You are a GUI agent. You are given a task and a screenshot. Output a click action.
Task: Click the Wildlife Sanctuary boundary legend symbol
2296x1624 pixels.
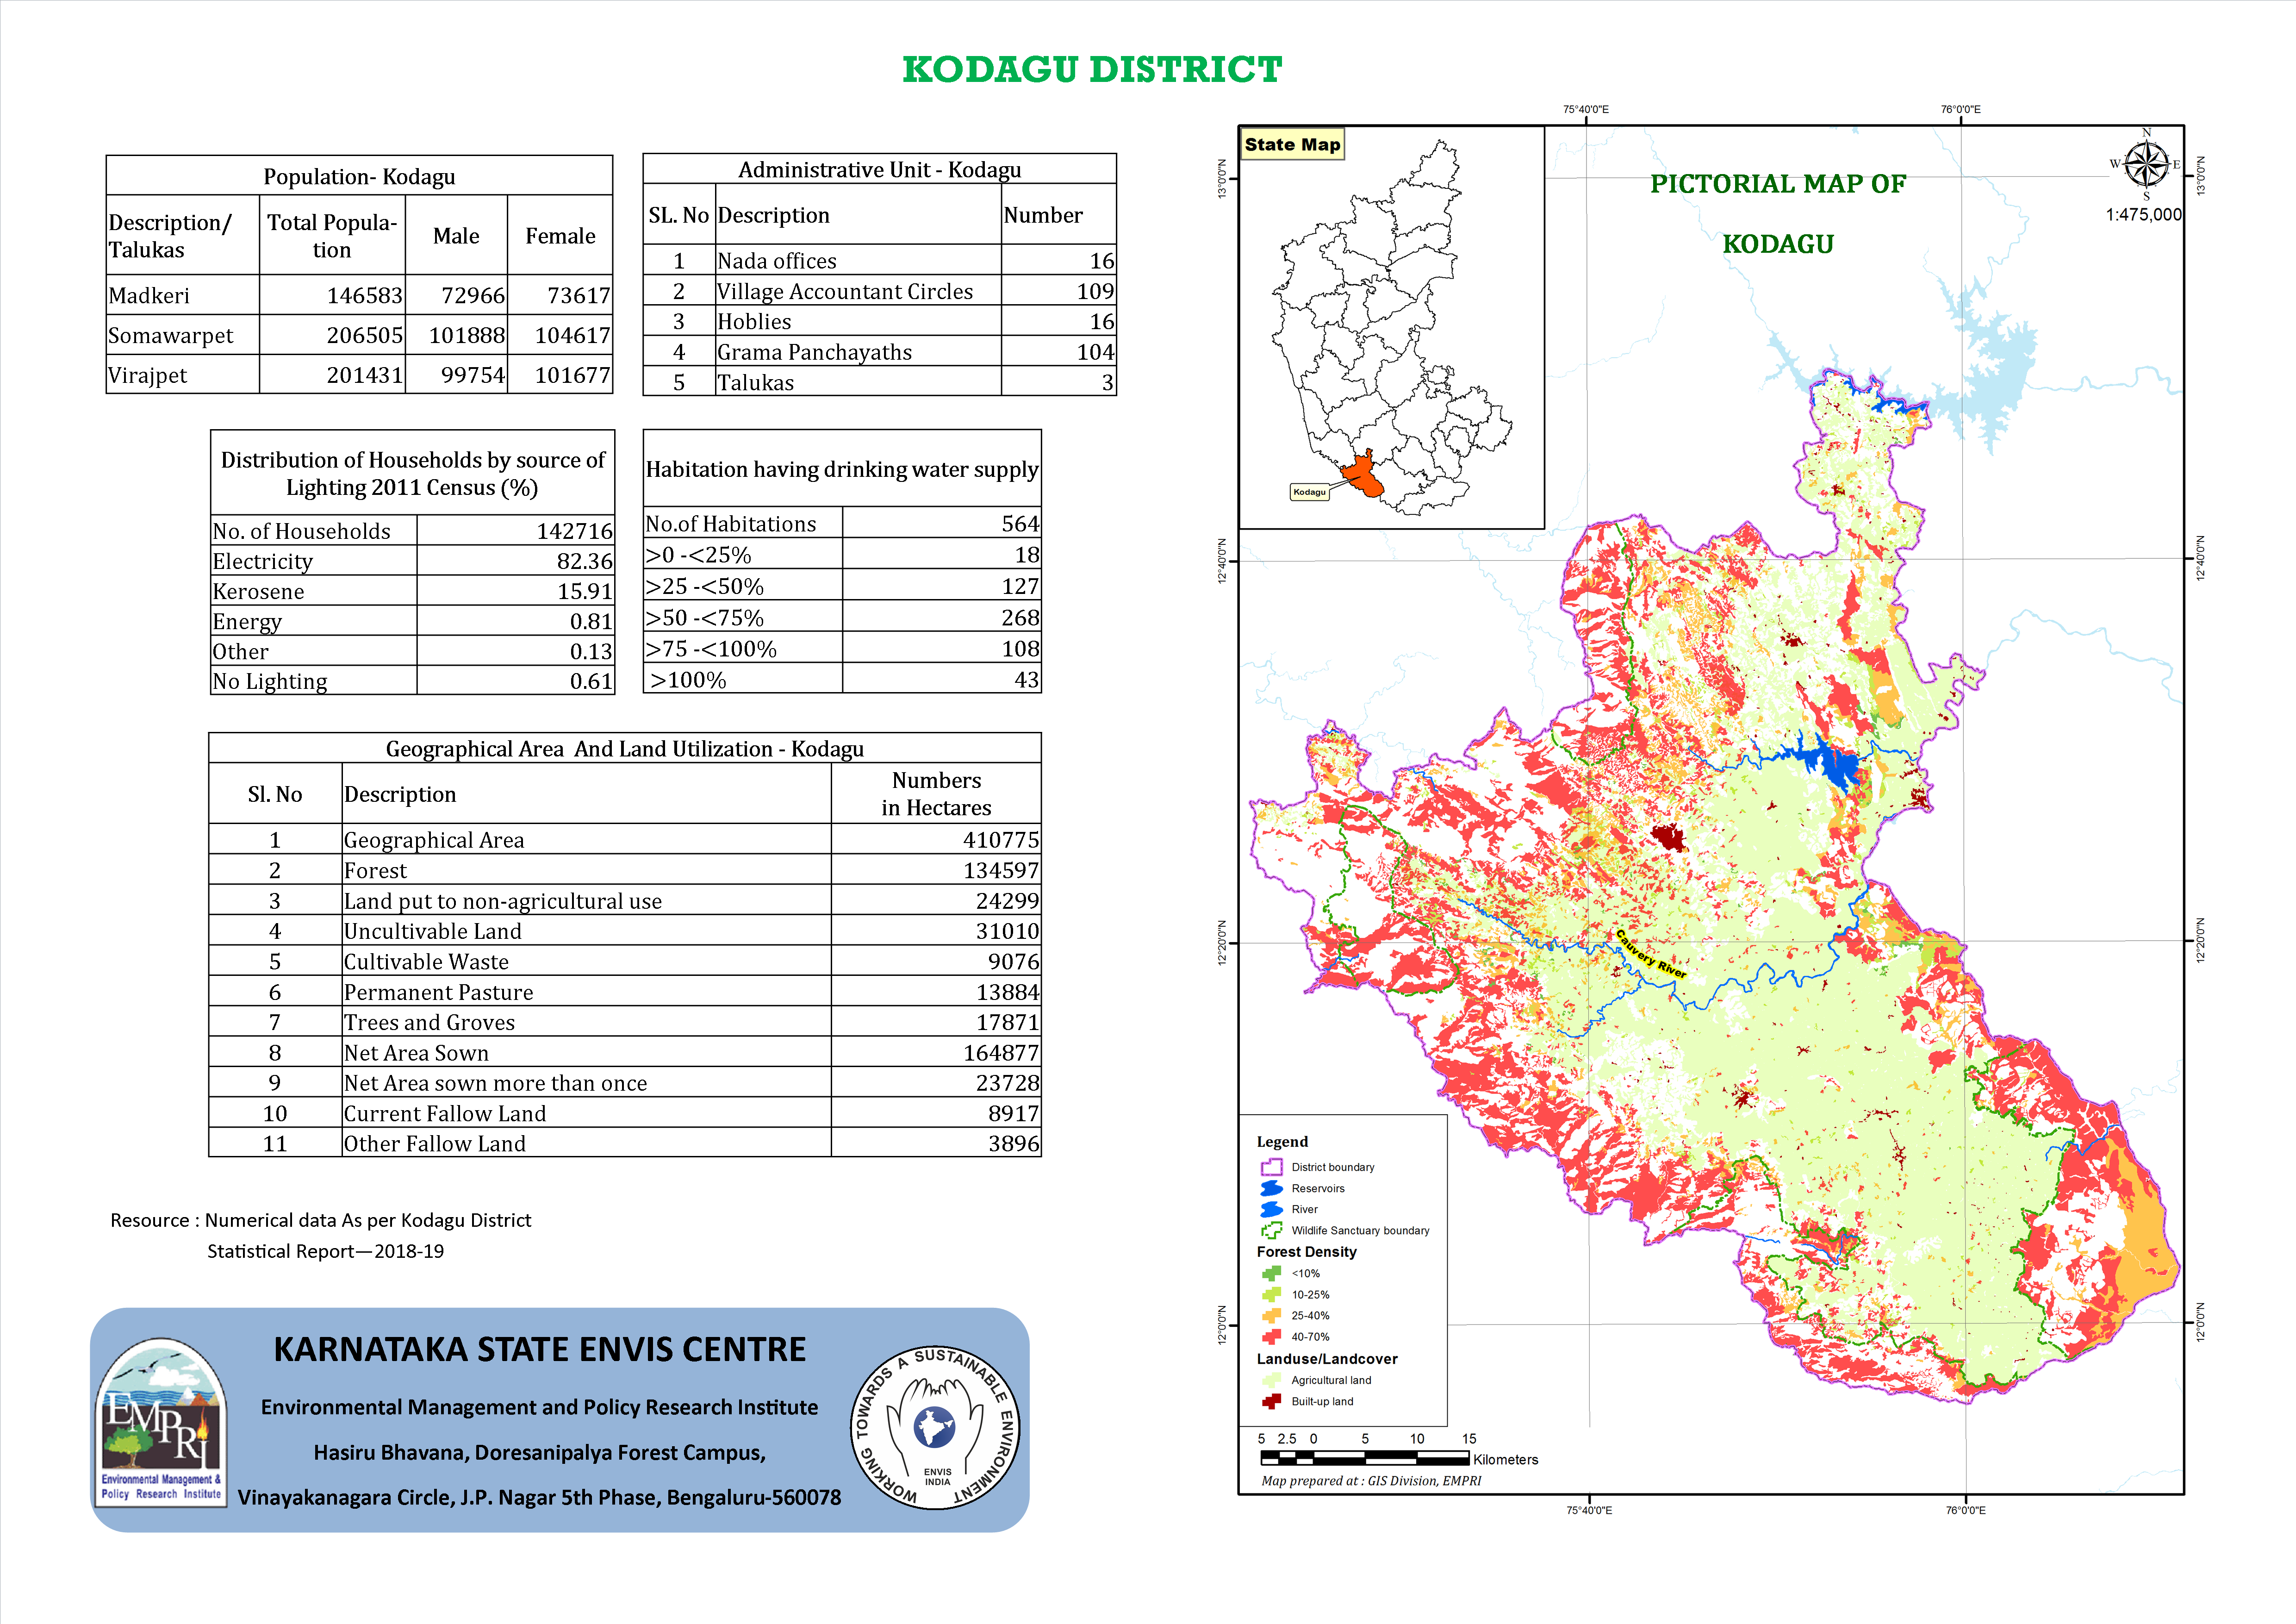(x=1271, y=1230)
